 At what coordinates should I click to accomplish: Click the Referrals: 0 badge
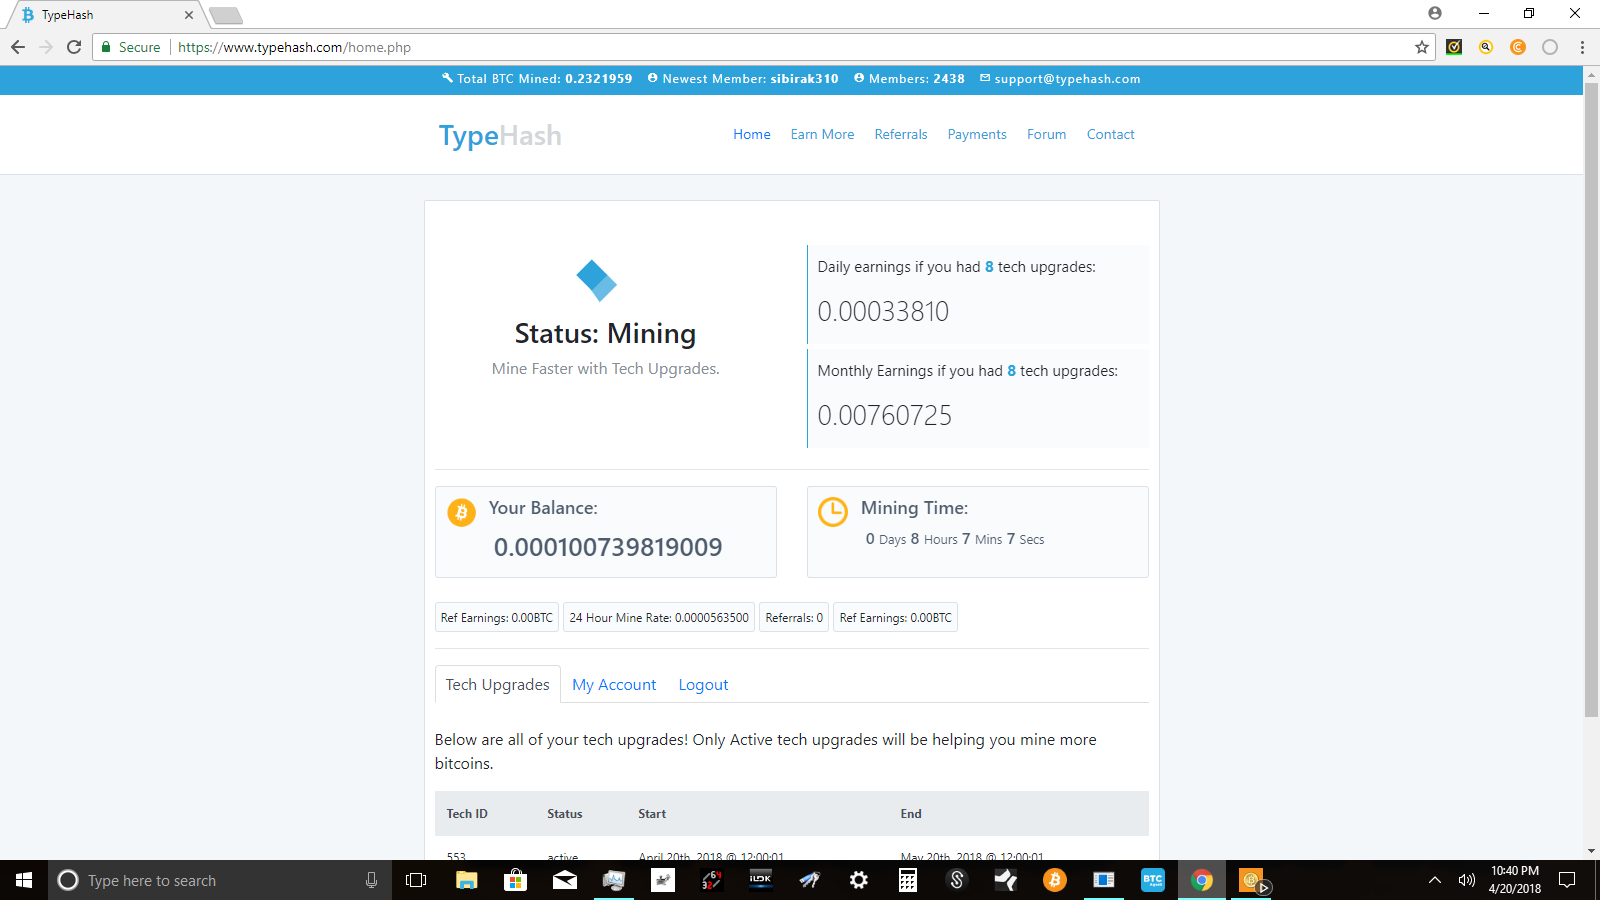794,618
